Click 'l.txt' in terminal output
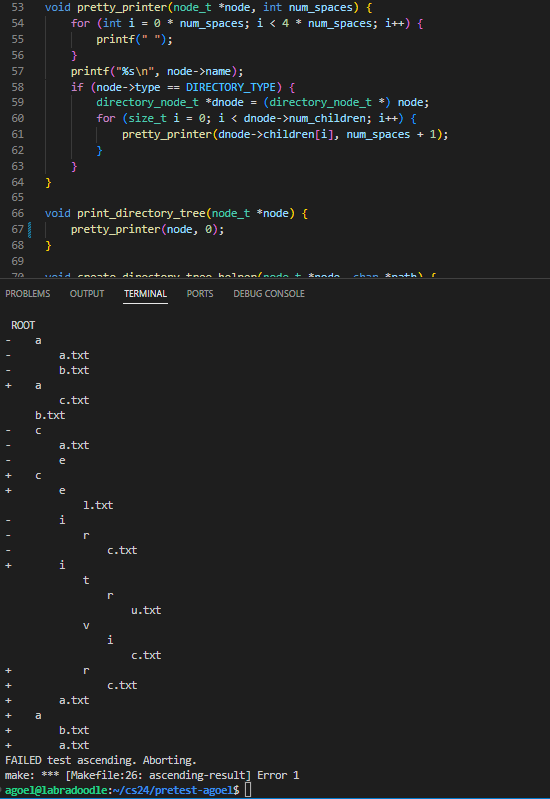This screenshot has height=799, width=550. [x=98, y=505]
